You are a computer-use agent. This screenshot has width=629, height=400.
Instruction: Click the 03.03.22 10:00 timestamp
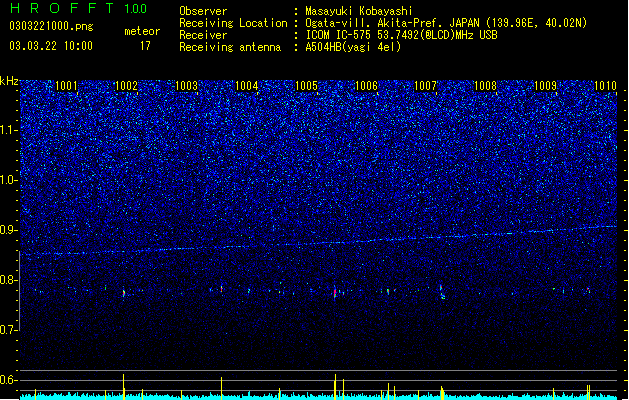click(x=51, y=46)
